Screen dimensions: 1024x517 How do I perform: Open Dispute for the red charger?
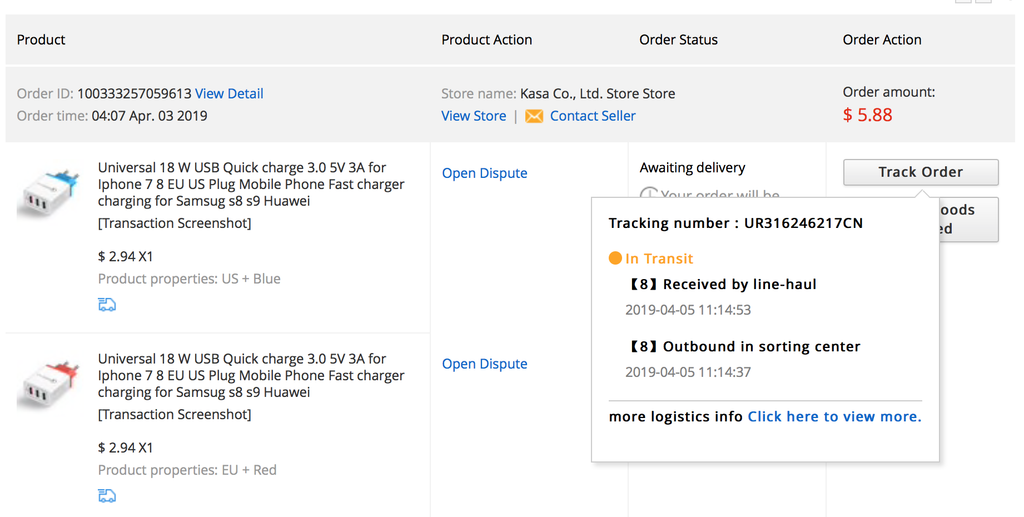click(485, 364)
